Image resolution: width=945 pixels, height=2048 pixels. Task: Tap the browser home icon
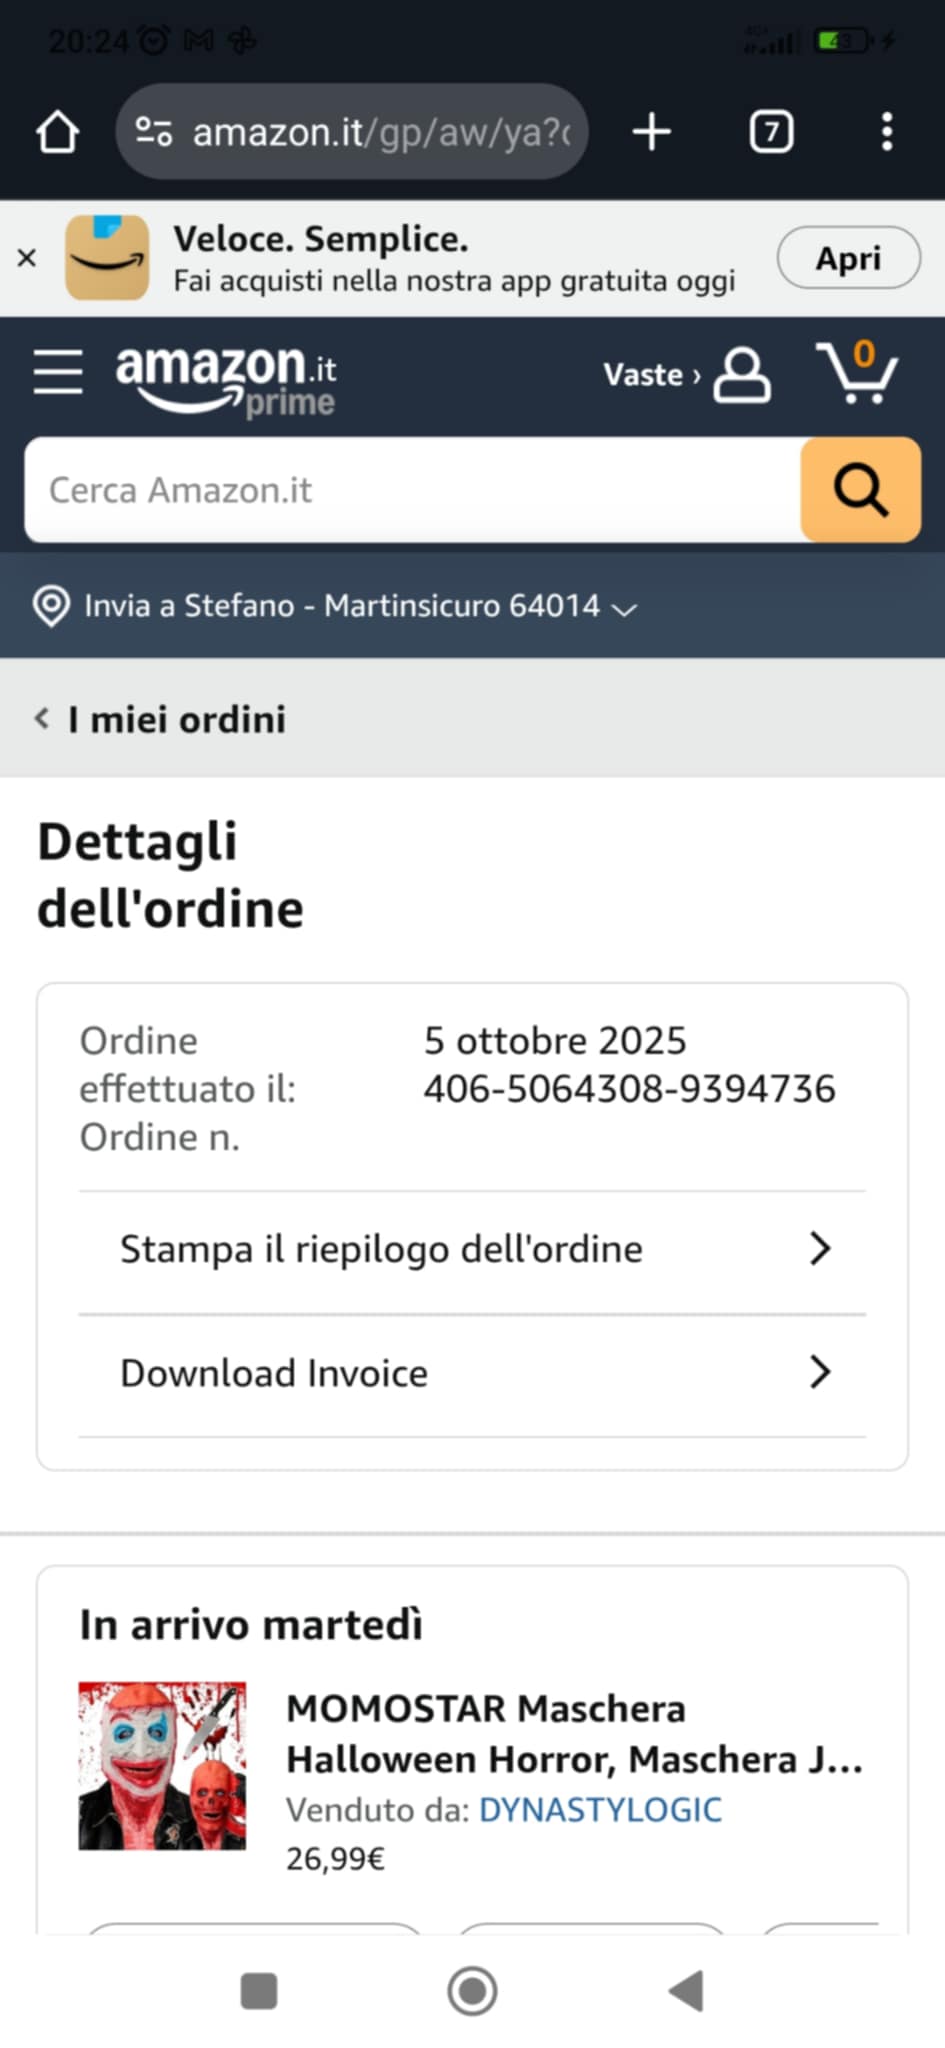57,131
